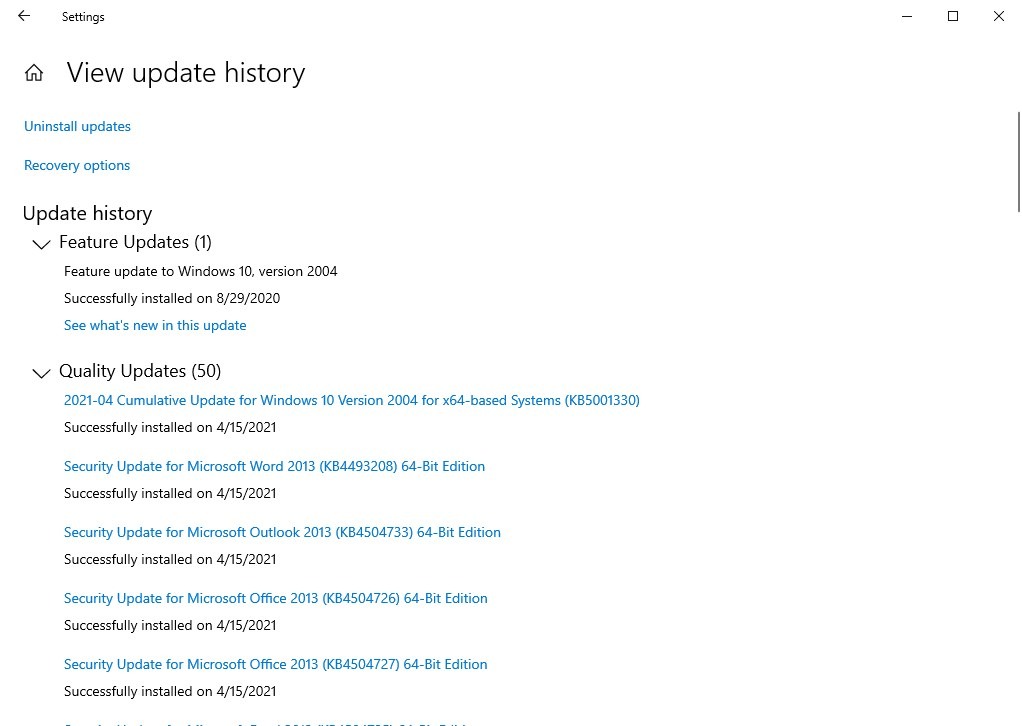
Task: Collapse the Quality Updates chevron
Action: pyautogui.click(x=41, y=373)
